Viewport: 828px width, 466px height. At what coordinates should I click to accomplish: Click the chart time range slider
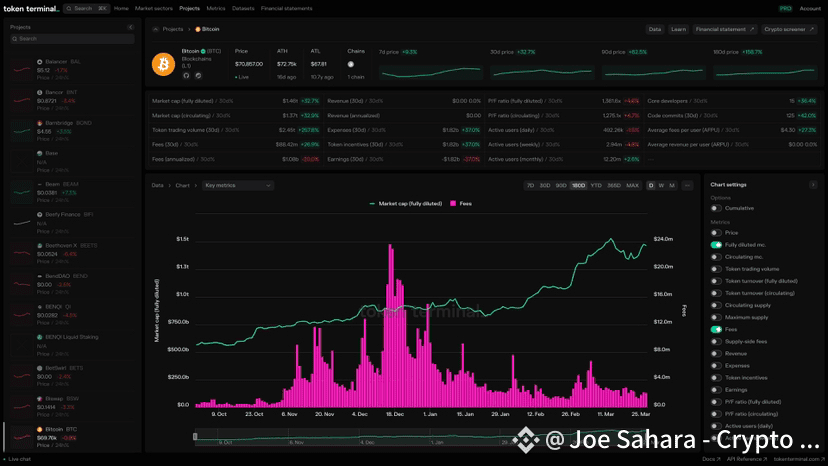coord(420,436)
